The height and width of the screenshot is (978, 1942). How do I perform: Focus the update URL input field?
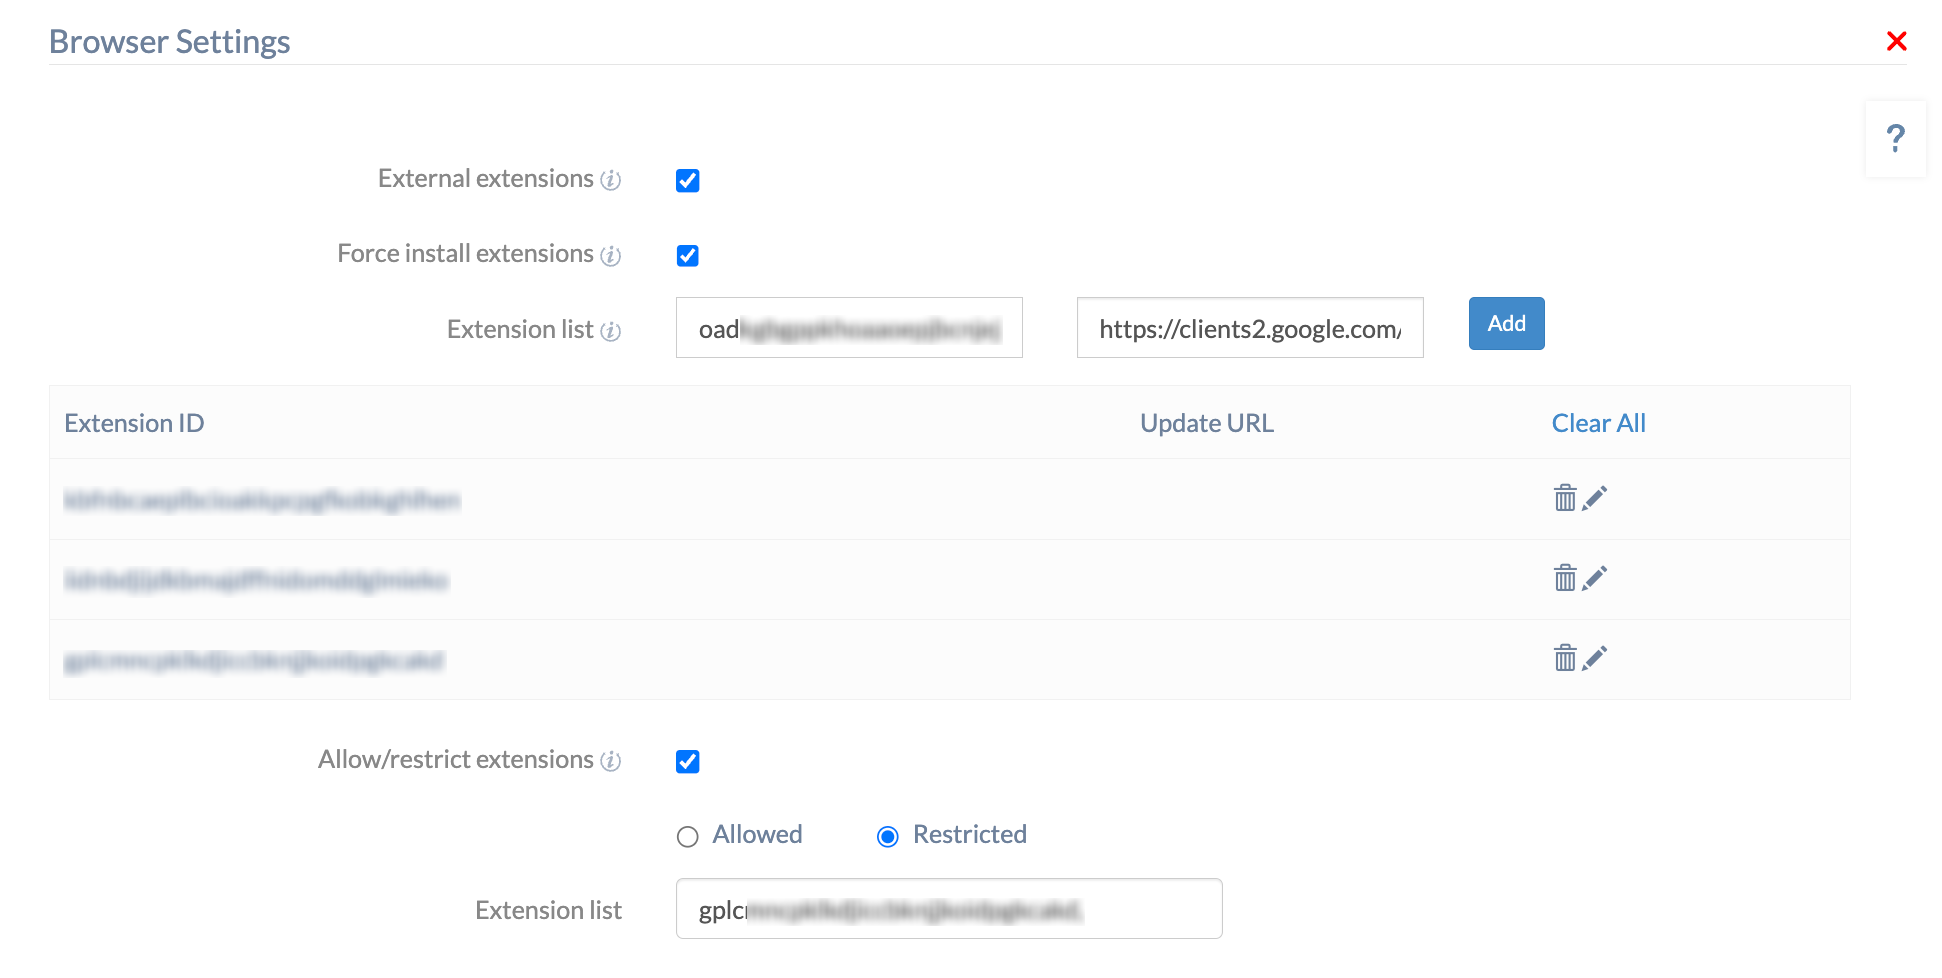click(1250, 328)
